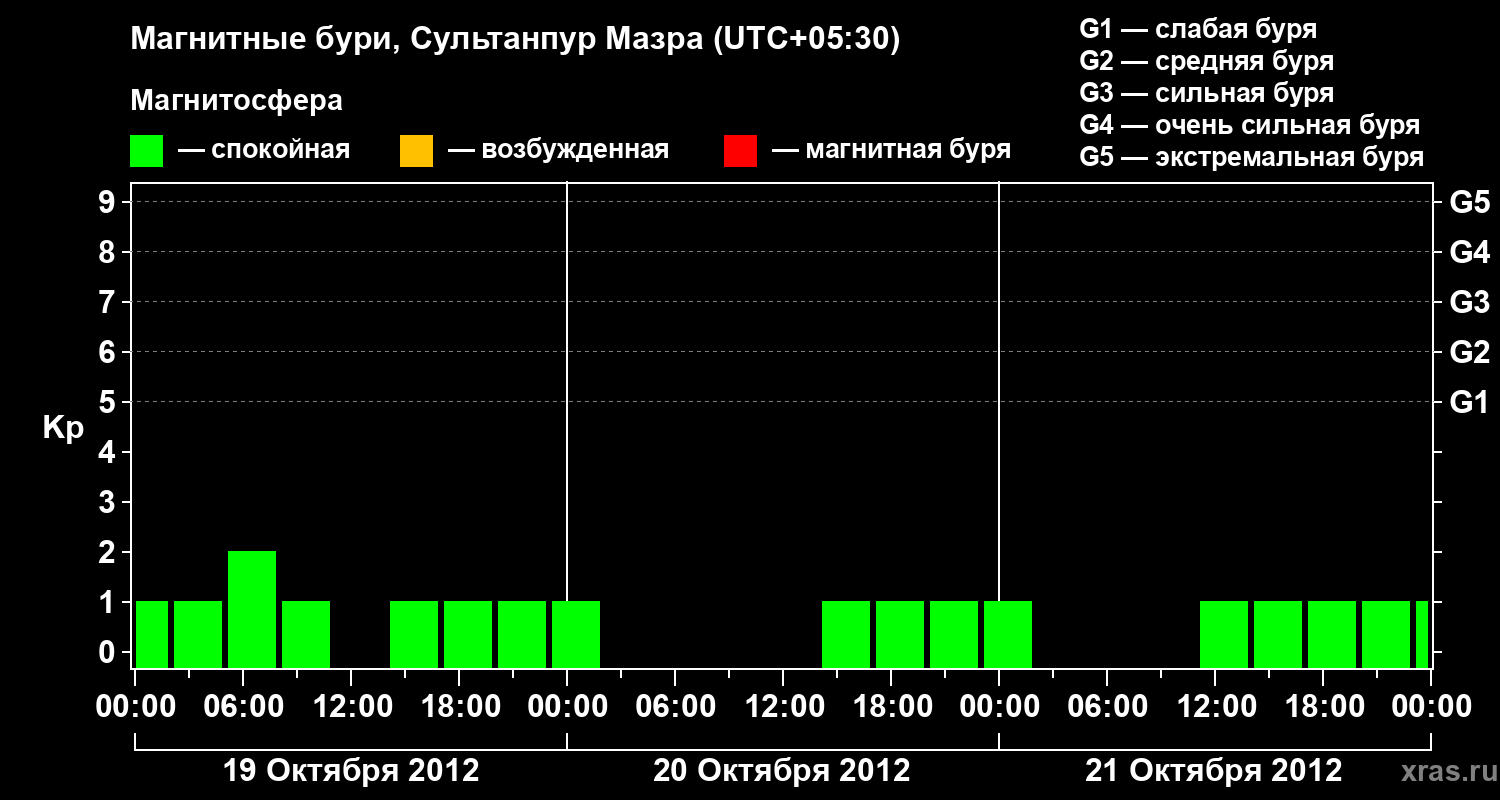Click the '00:00' label at the start of 21 October
This screenshot has height=800, width=1500.
(x=999, y=707)
